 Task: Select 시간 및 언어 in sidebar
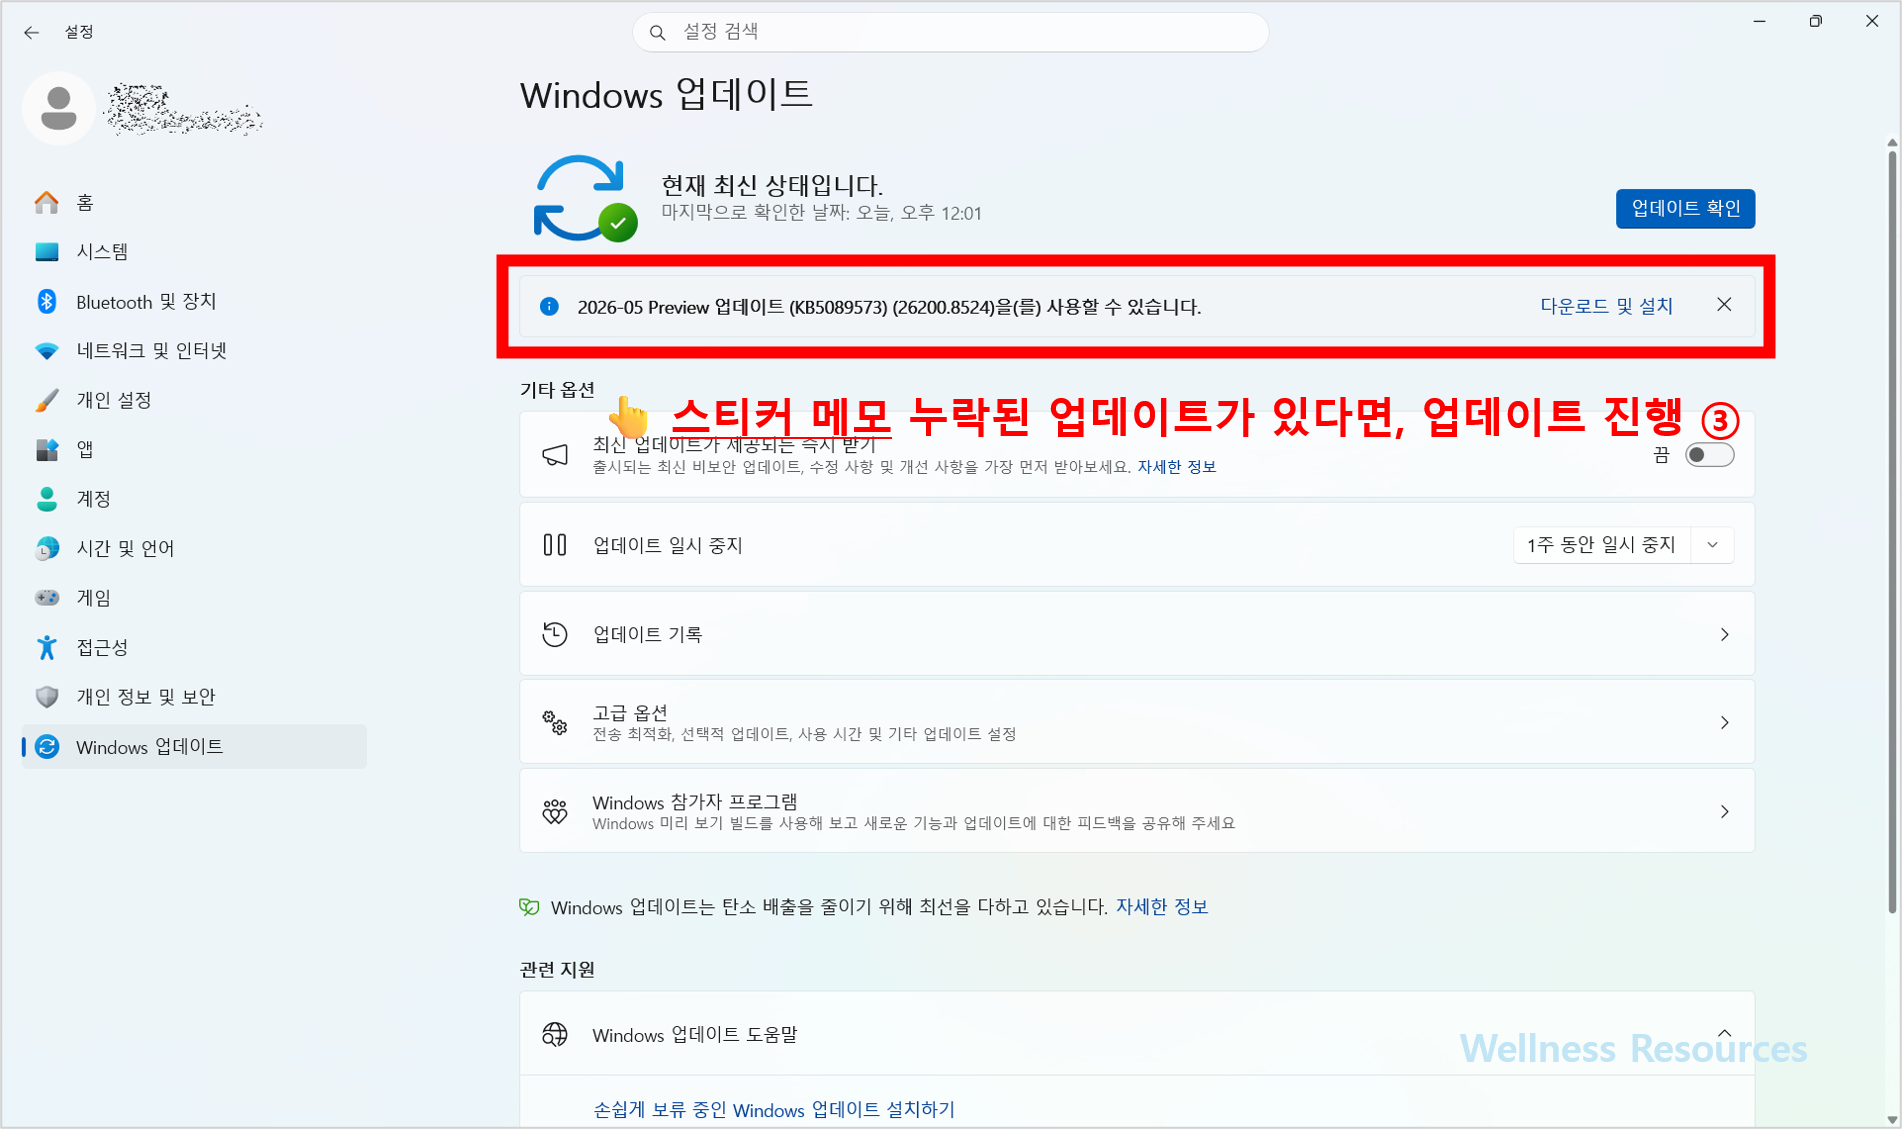(194, 548)
